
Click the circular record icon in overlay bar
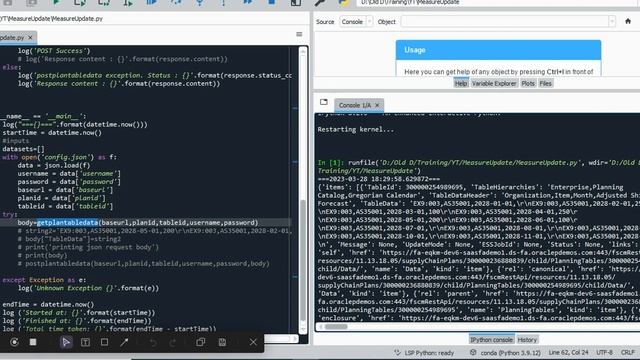[14, 342]
